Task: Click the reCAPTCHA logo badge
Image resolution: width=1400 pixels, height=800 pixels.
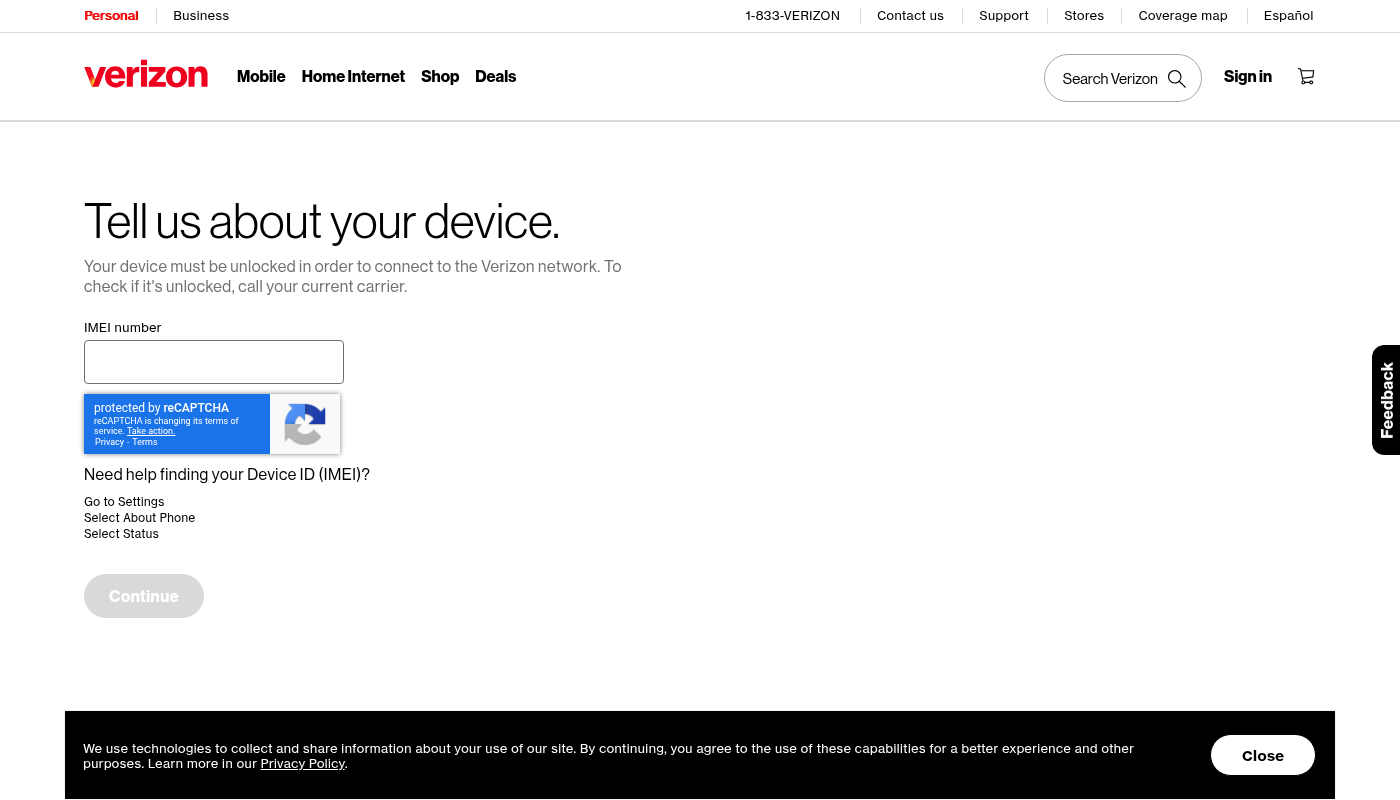Action: (305, 424)
